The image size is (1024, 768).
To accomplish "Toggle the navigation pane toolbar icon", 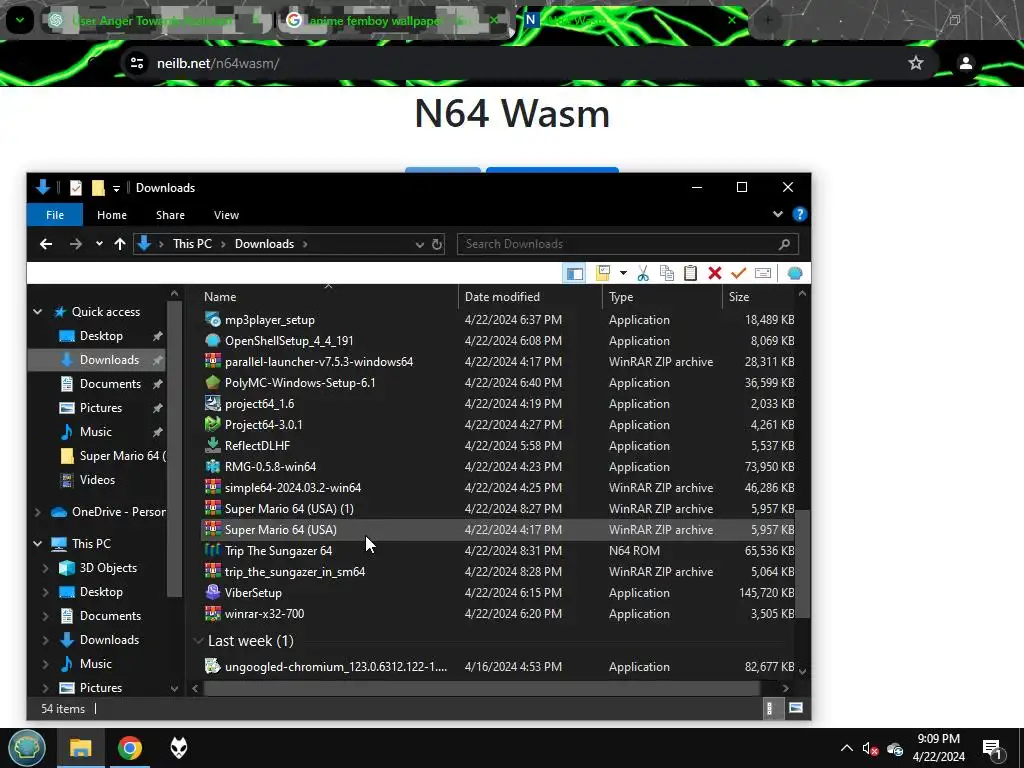I will tap(575, 273).
